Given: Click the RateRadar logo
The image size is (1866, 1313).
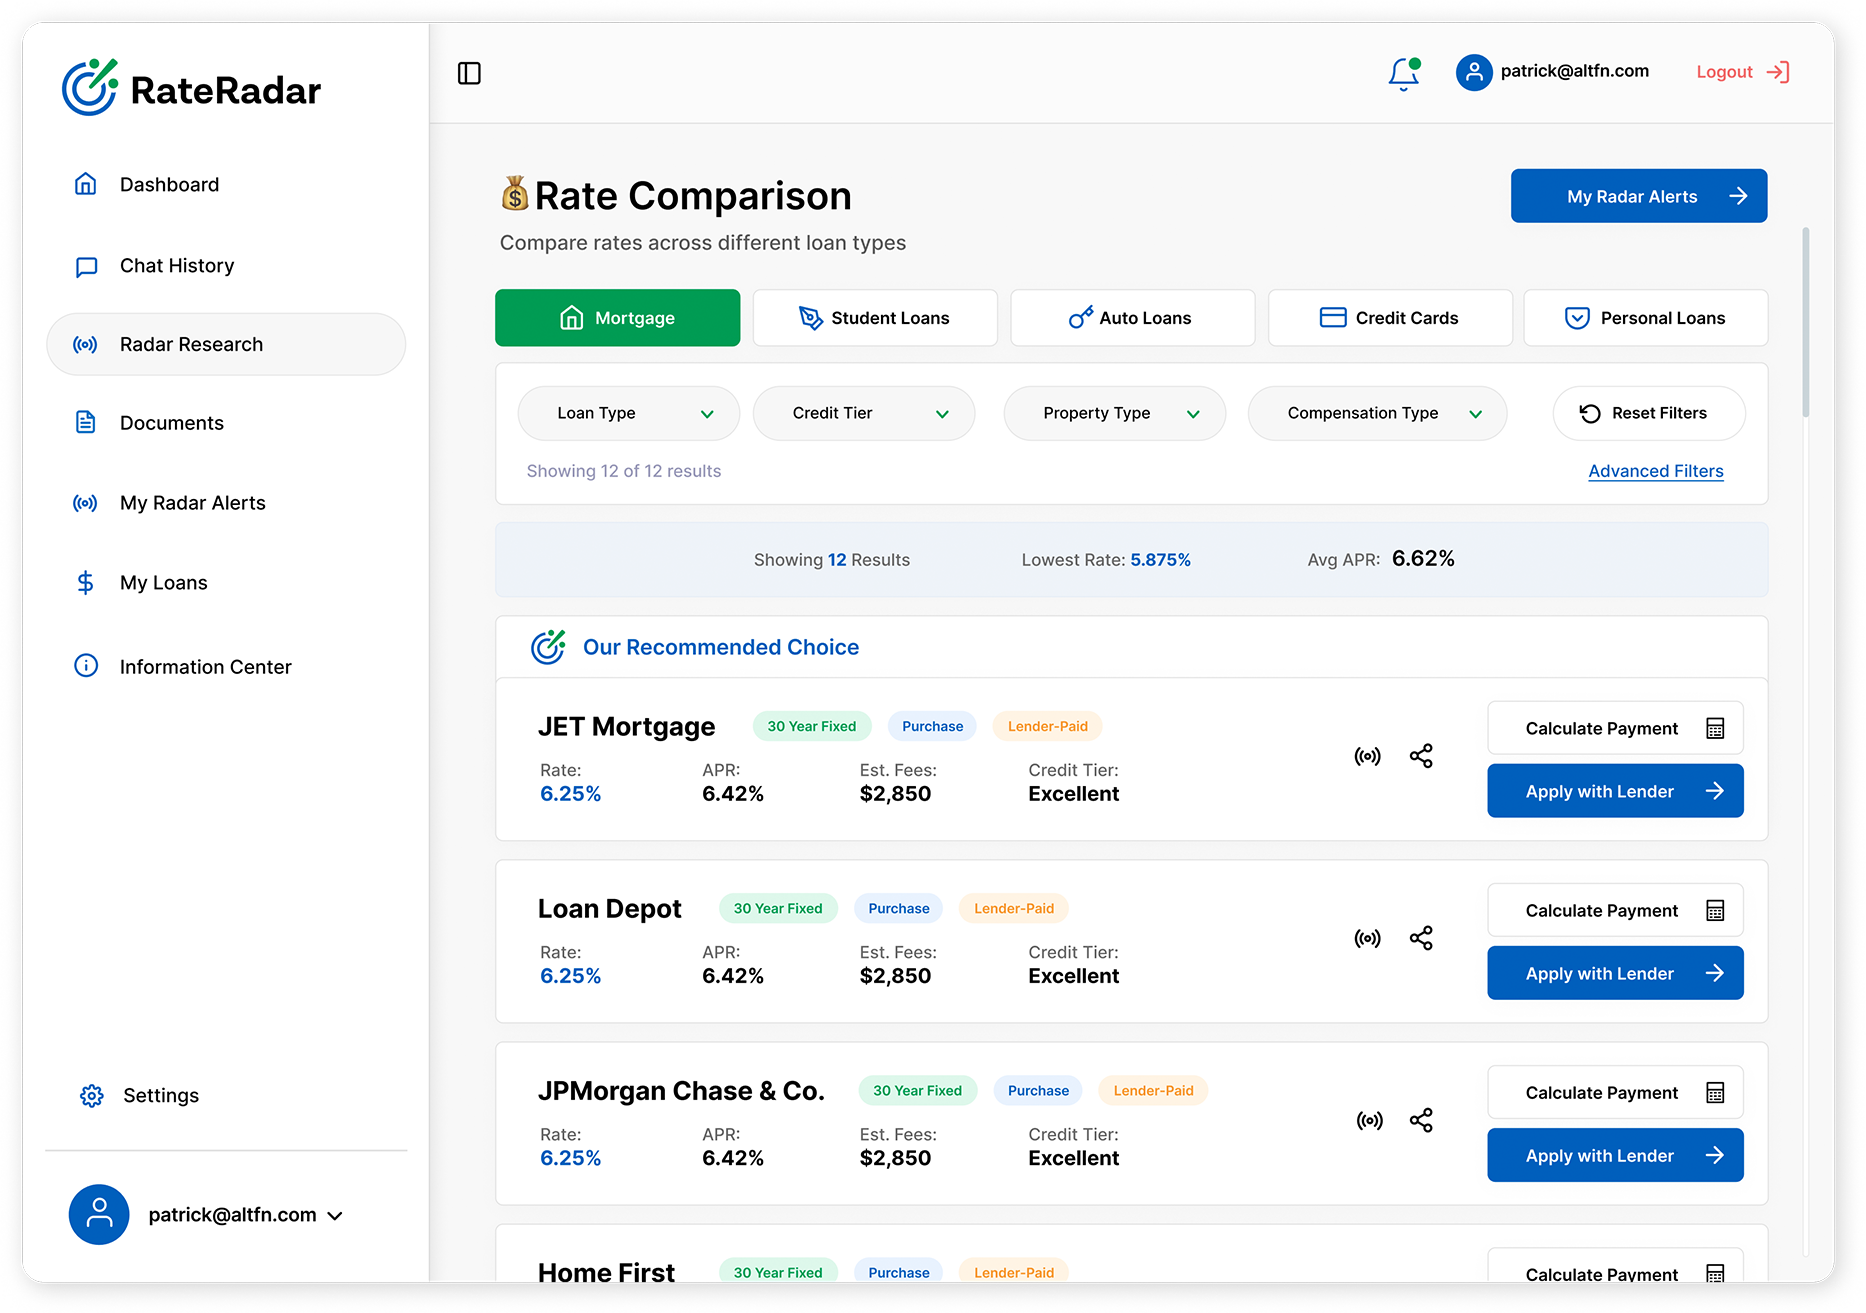Looking at the screenshot, I should click(191, 88).
